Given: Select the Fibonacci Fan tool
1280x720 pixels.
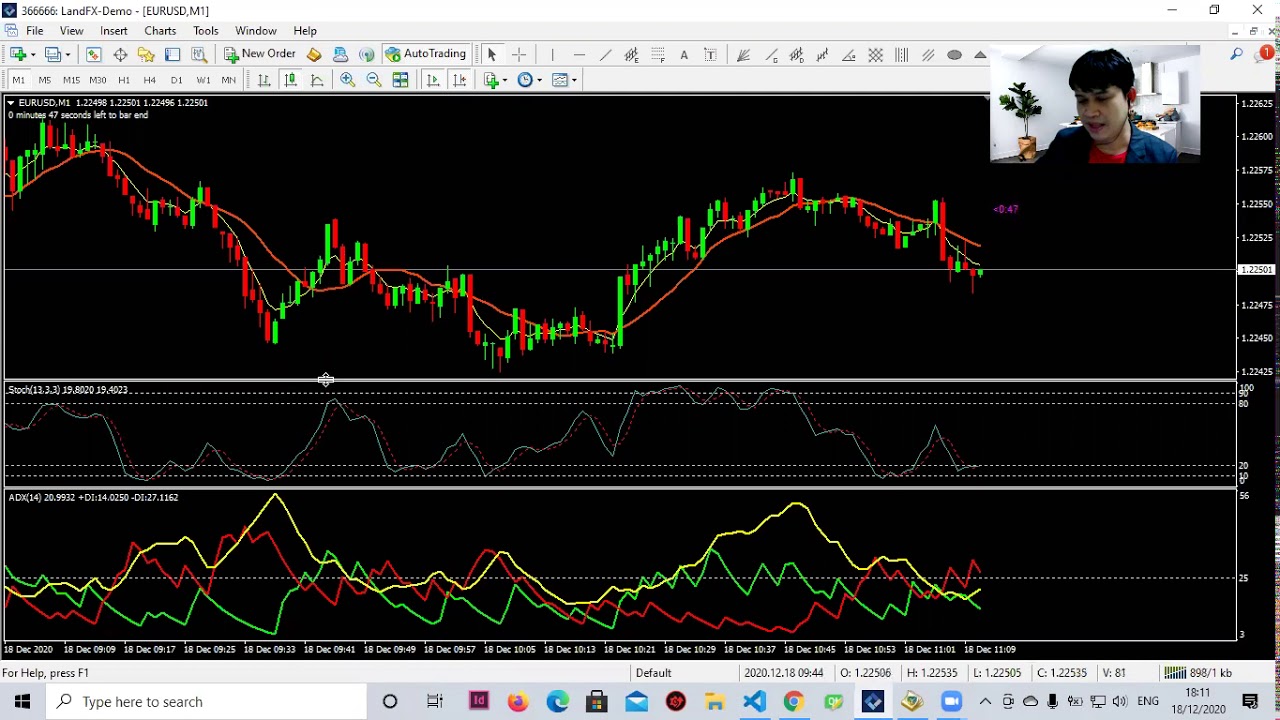Looking at the screenshot, I should click(743, 55).
